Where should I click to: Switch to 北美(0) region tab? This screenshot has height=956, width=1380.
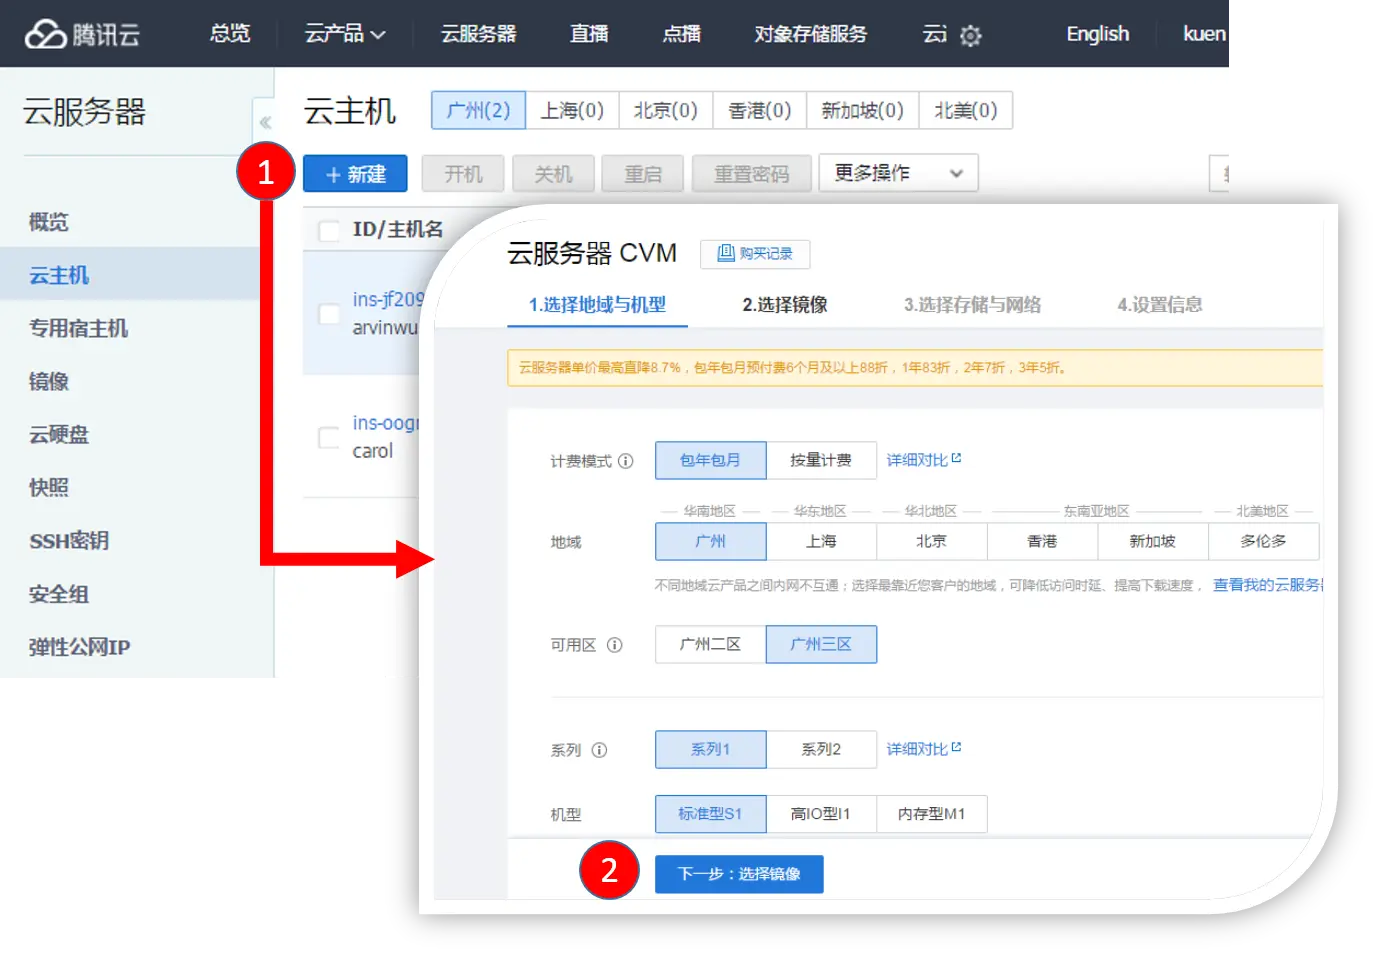click(x=966, y=110)
